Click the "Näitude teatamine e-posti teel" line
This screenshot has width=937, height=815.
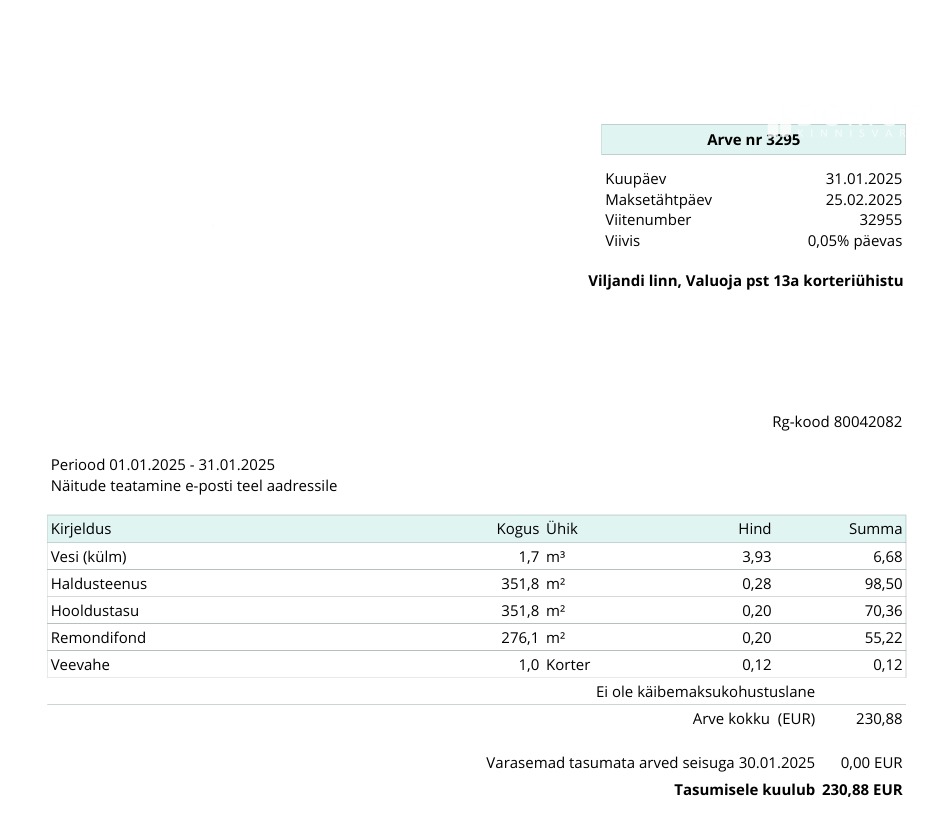click(194, 486)
